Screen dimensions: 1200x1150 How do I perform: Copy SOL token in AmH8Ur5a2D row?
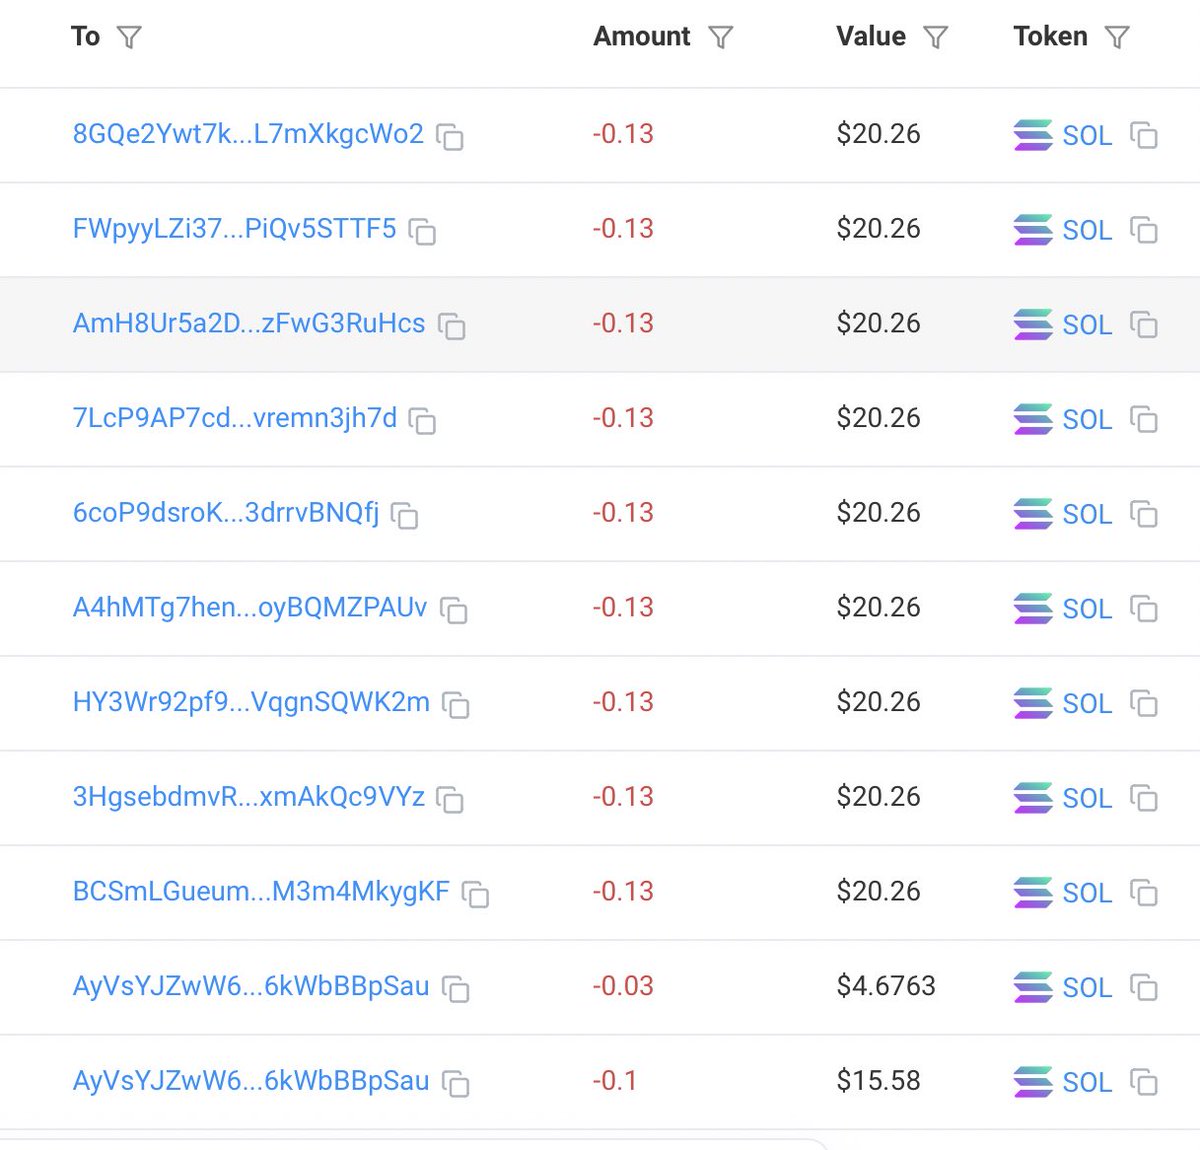pyautogui.click(x=1144, y=325)
